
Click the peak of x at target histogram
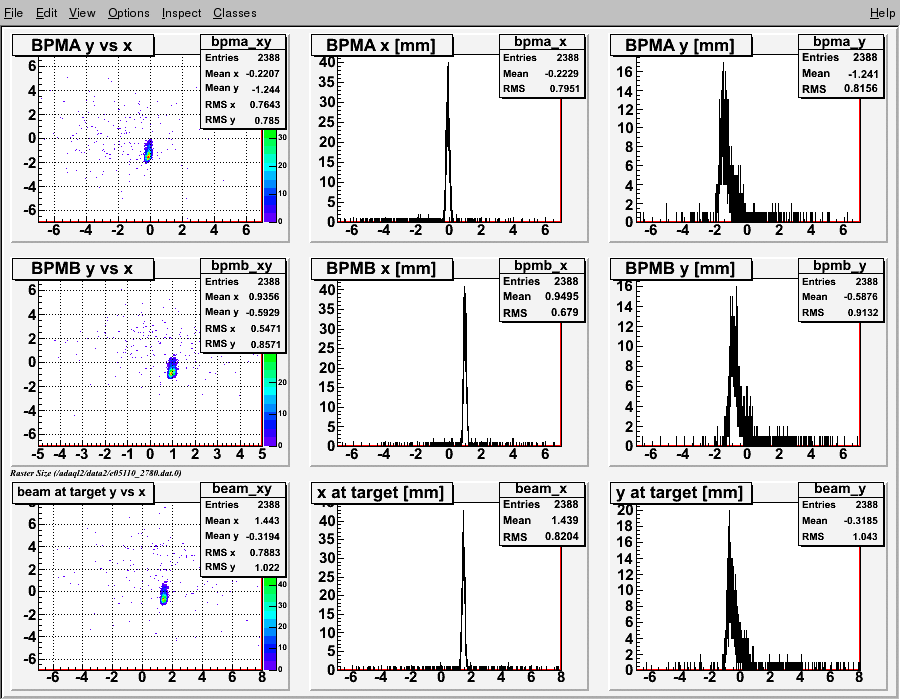463,511
